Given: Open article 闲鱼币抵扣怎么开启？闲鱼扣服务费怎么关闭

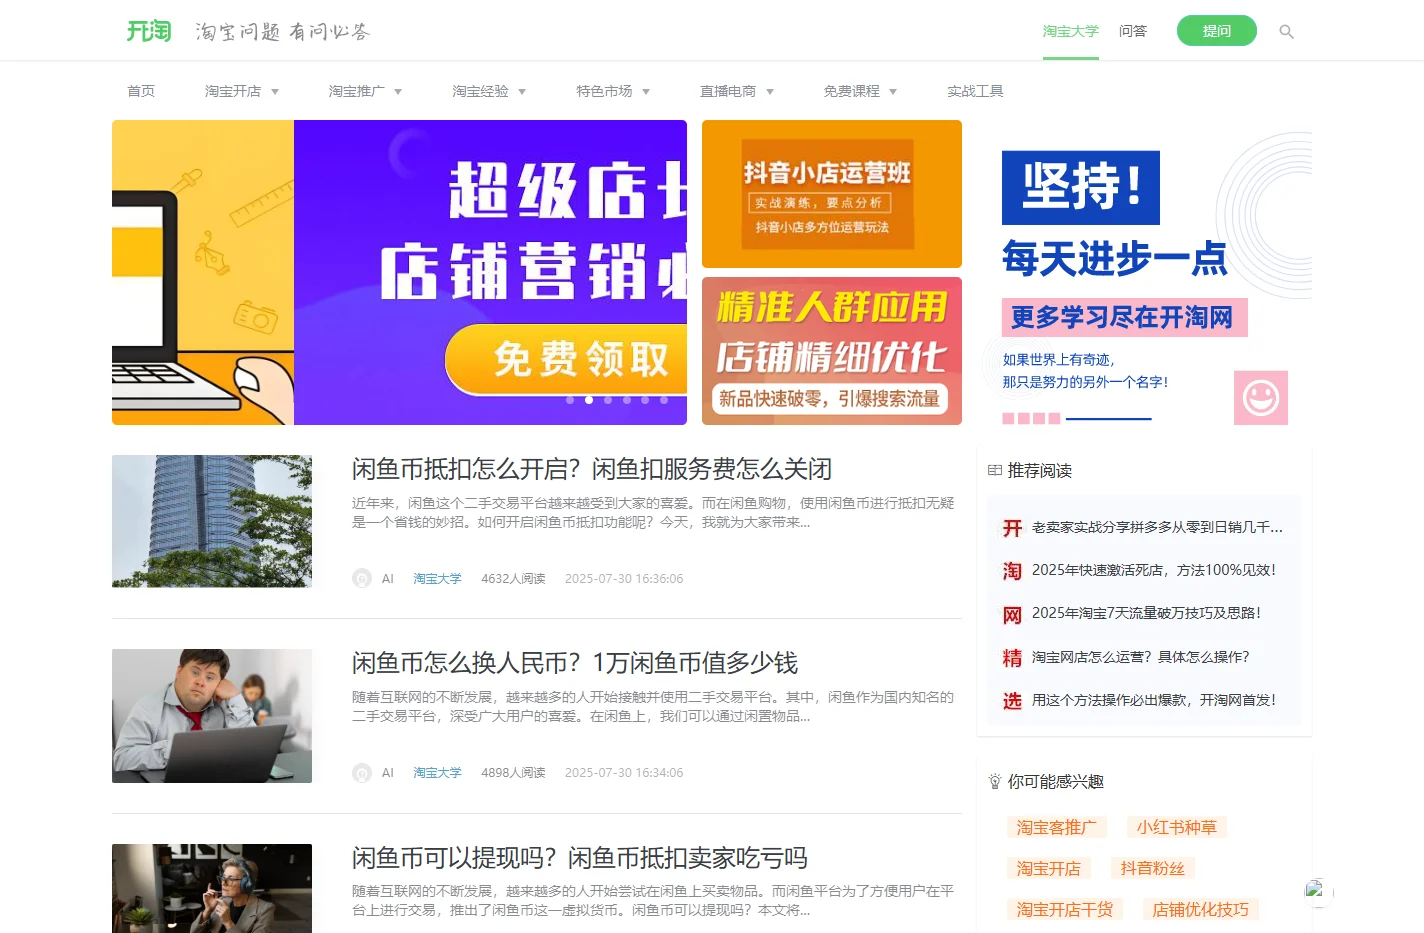Looking at the screenshot, I should click(592, 469).
